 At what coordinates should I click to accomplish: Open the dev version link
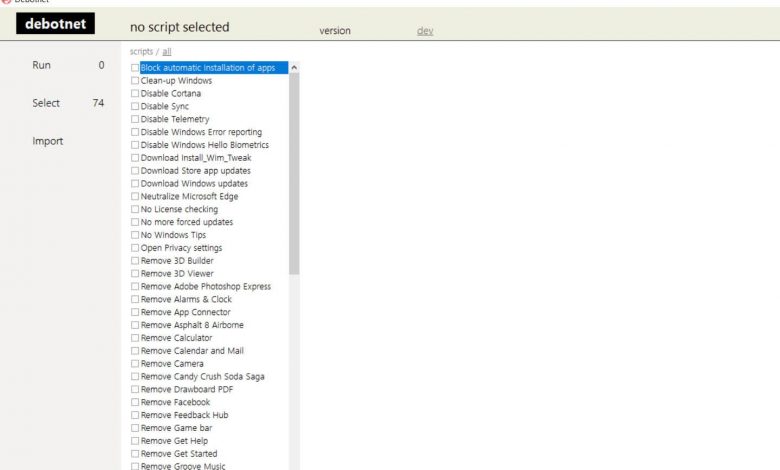point(425,31)
